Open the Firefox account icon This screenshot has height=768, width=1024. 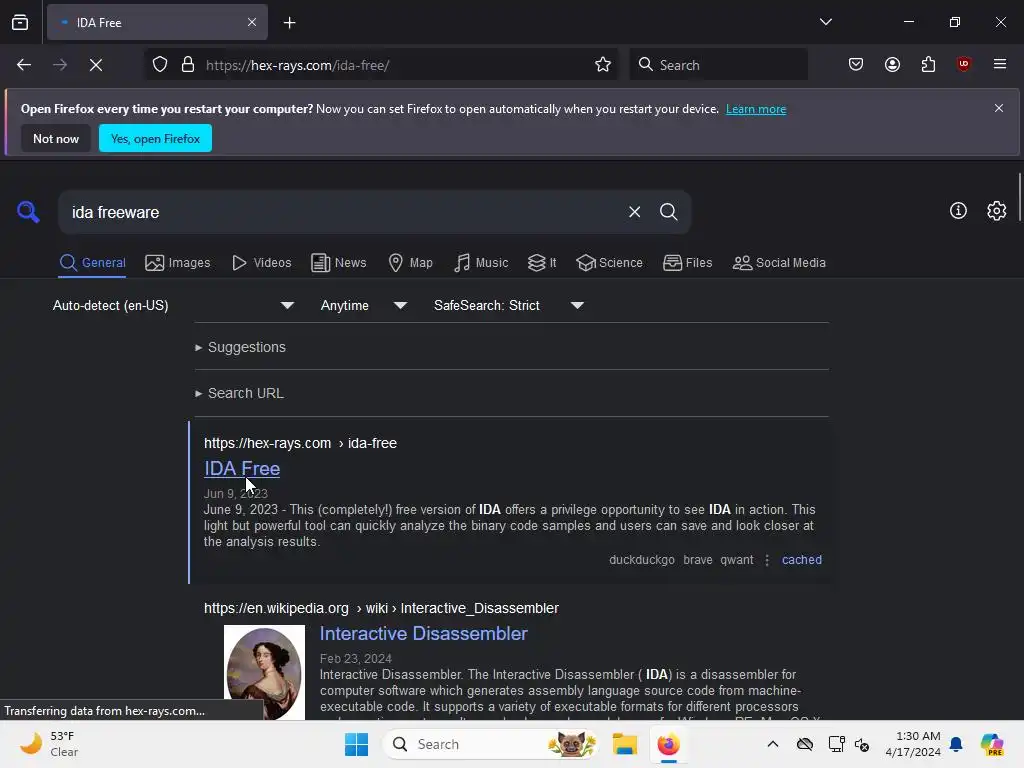coord(892,65)
